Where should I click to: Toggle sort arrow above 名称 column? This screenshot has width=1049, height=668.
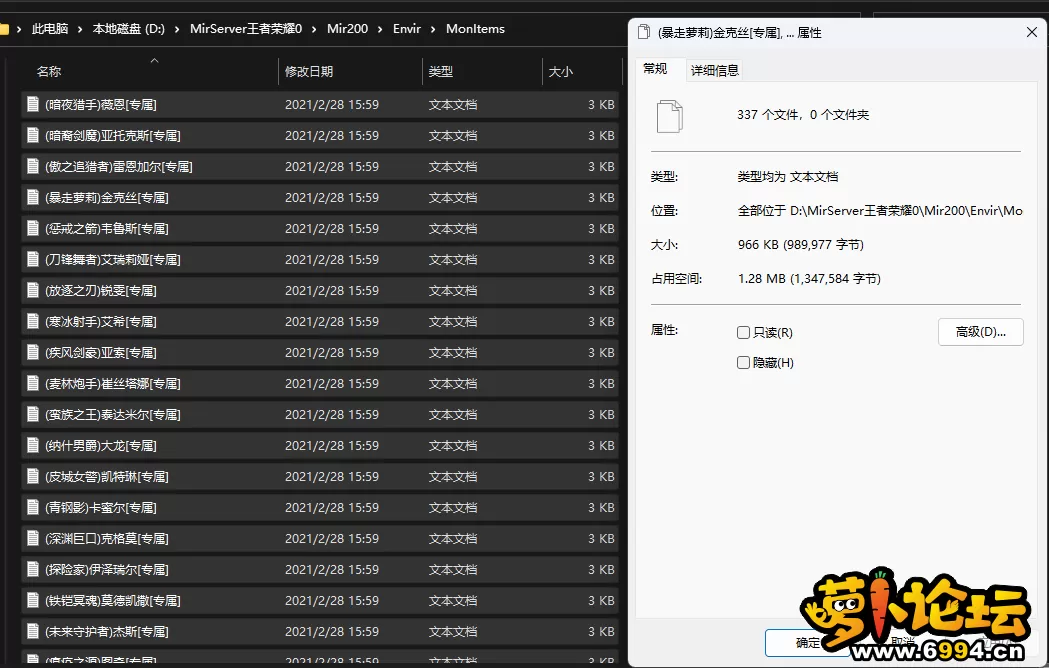coord(154,60)
